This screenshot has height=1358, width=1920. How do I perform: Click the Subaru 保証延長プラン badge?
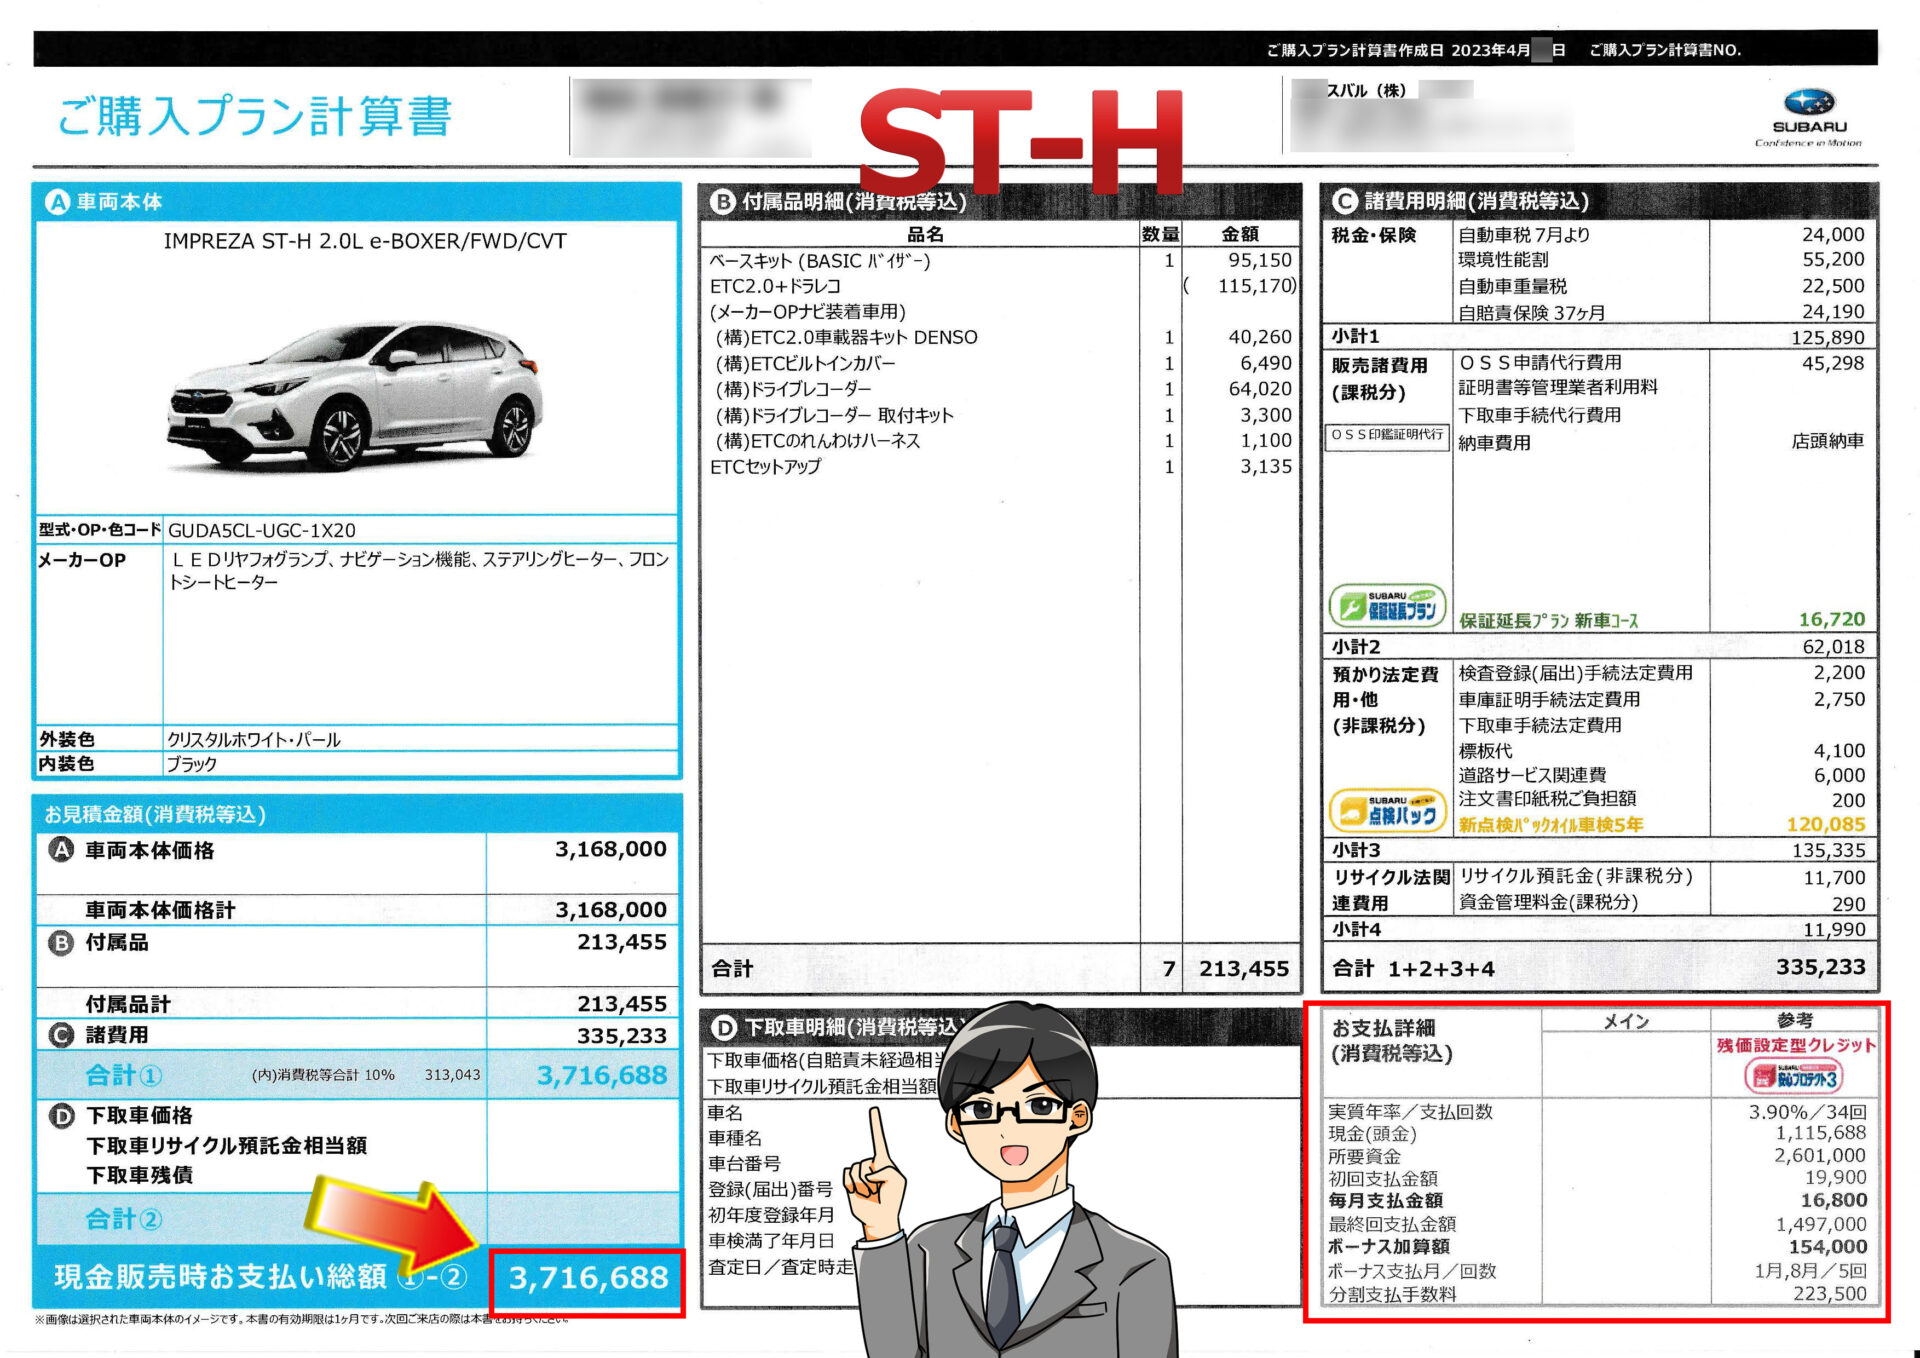pos(1387,606)
